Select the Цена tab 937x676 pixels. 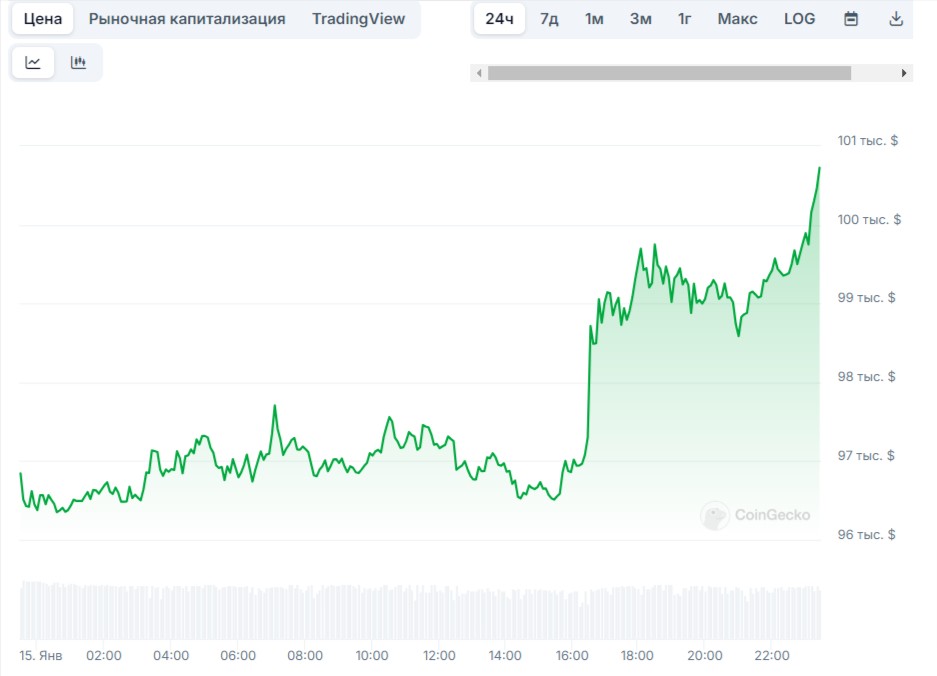[x=43, y=19]
